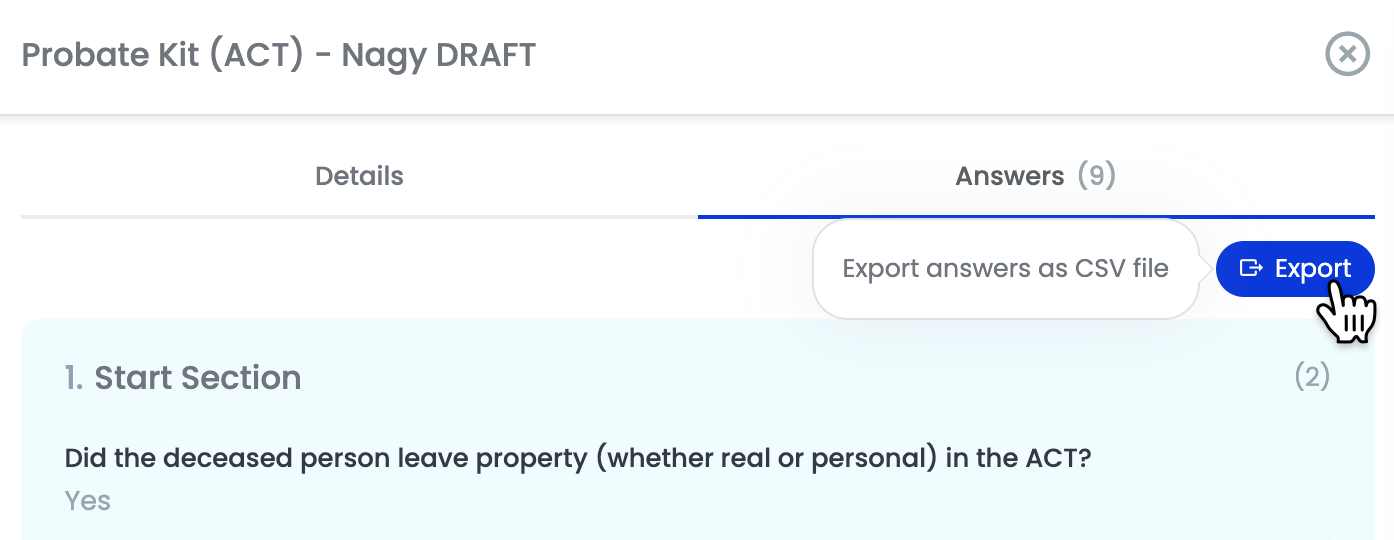Click the 'Export answers as CSV file' tooltip
The height and width of the screenshot is (540, 1394).
pyautogui.click(x=1006, y=269)
